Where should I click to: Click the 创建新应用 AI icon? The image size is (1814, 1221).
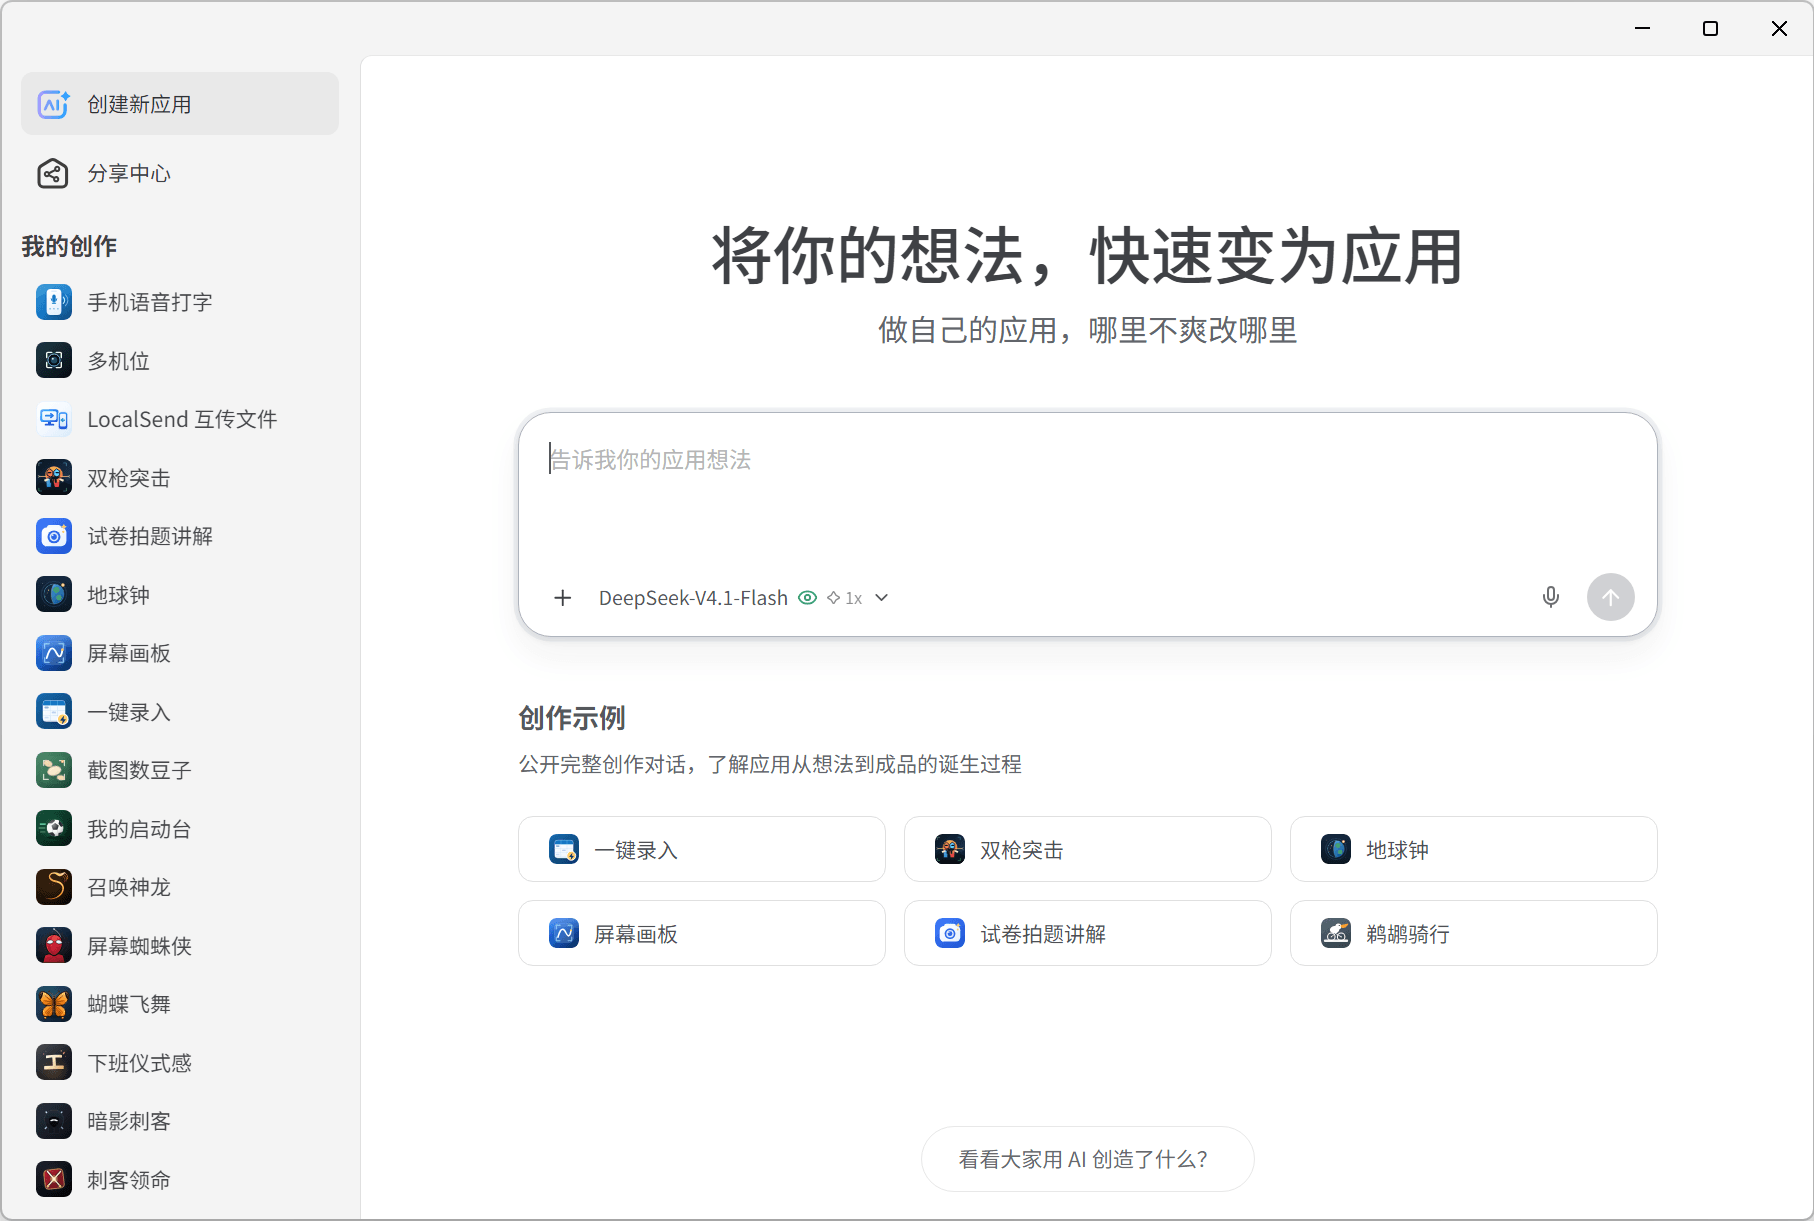click(53, 104)
